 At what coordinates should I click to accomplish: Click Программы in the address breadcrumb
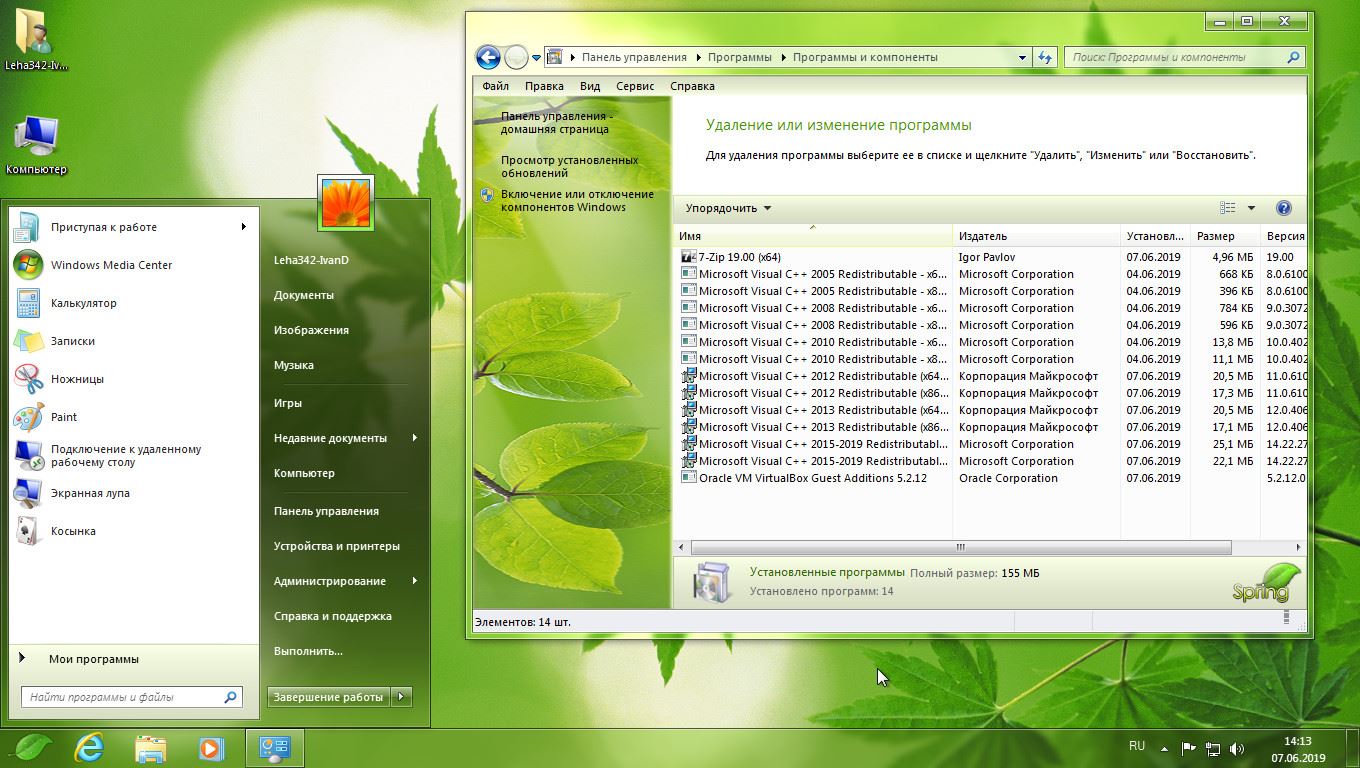740,57
